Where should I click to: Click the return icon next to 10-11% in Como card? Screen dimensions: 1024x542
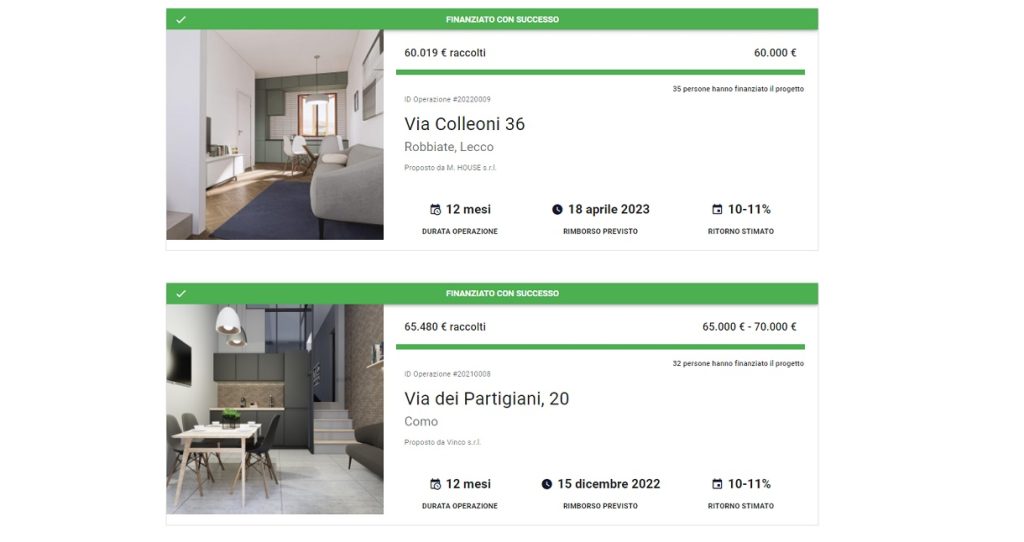click(717, 484)
